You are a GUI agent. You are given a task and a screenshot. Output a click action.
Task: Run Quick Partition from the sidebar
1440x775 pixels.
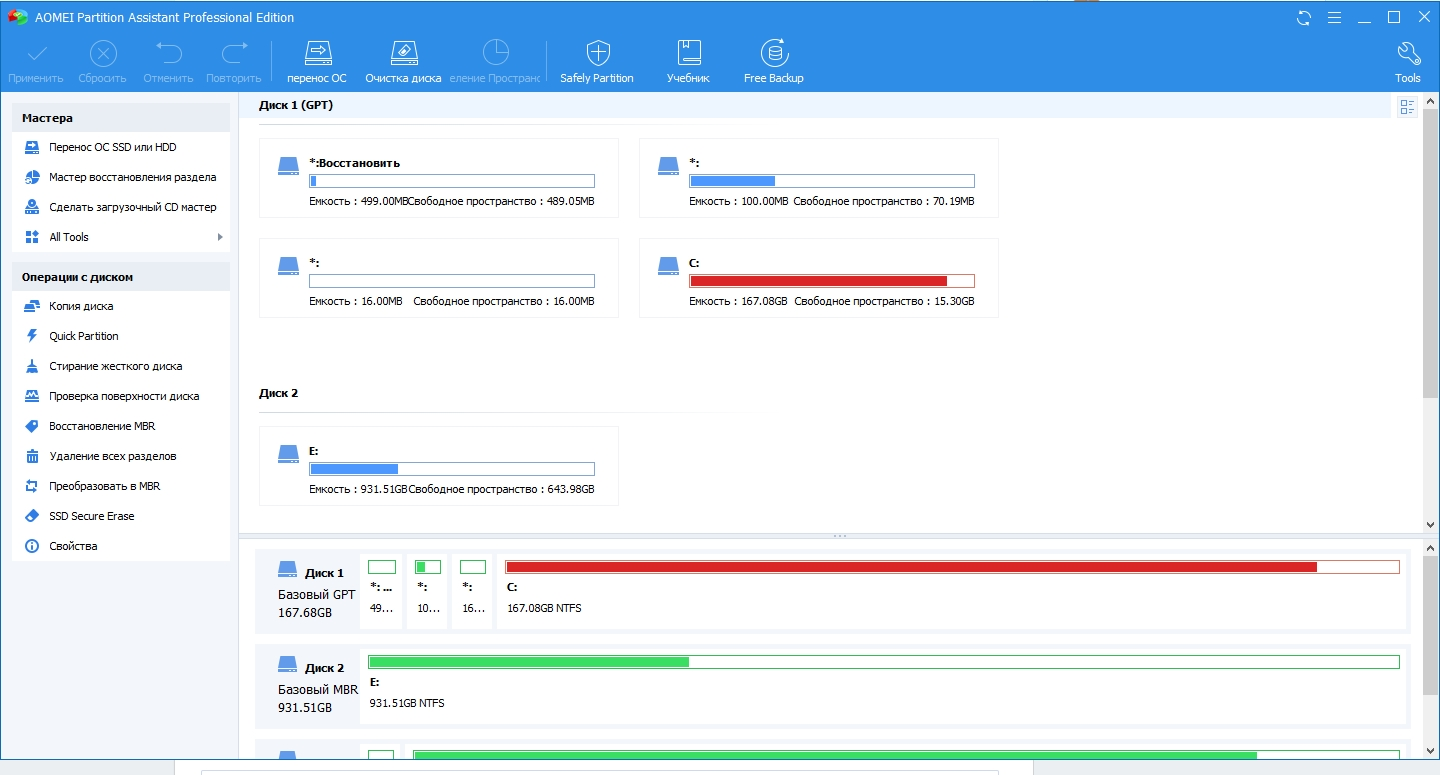coord(120,336)
